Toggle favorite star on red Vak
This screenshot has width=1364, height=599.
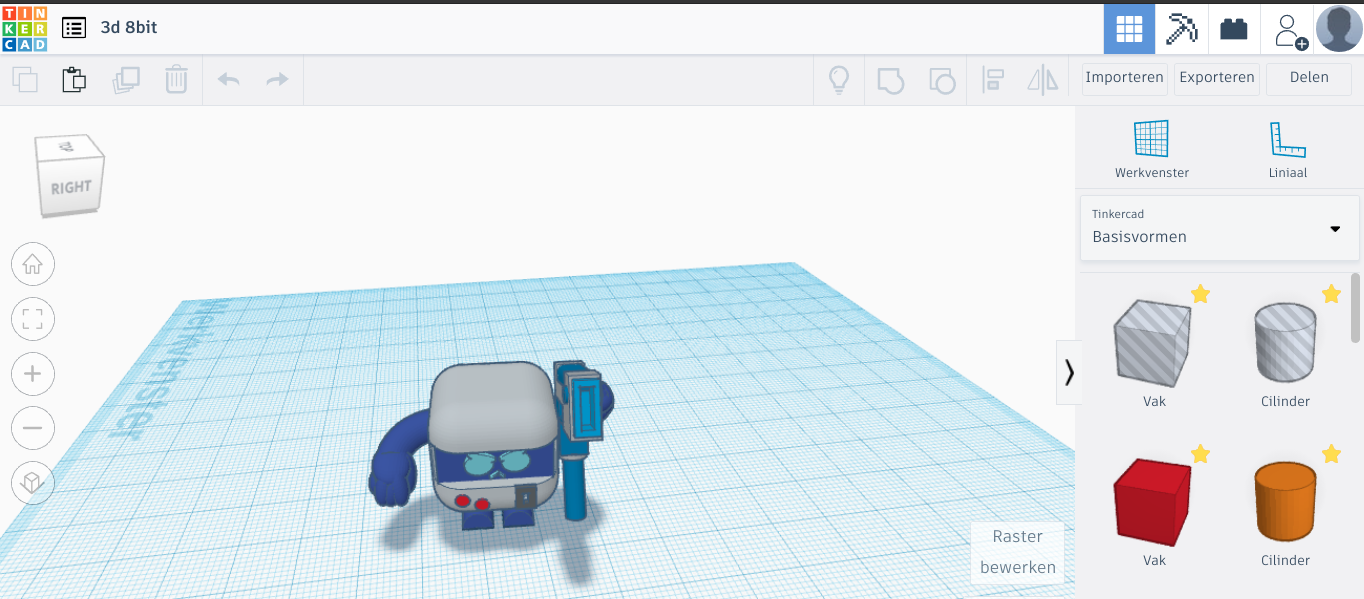1200,454
